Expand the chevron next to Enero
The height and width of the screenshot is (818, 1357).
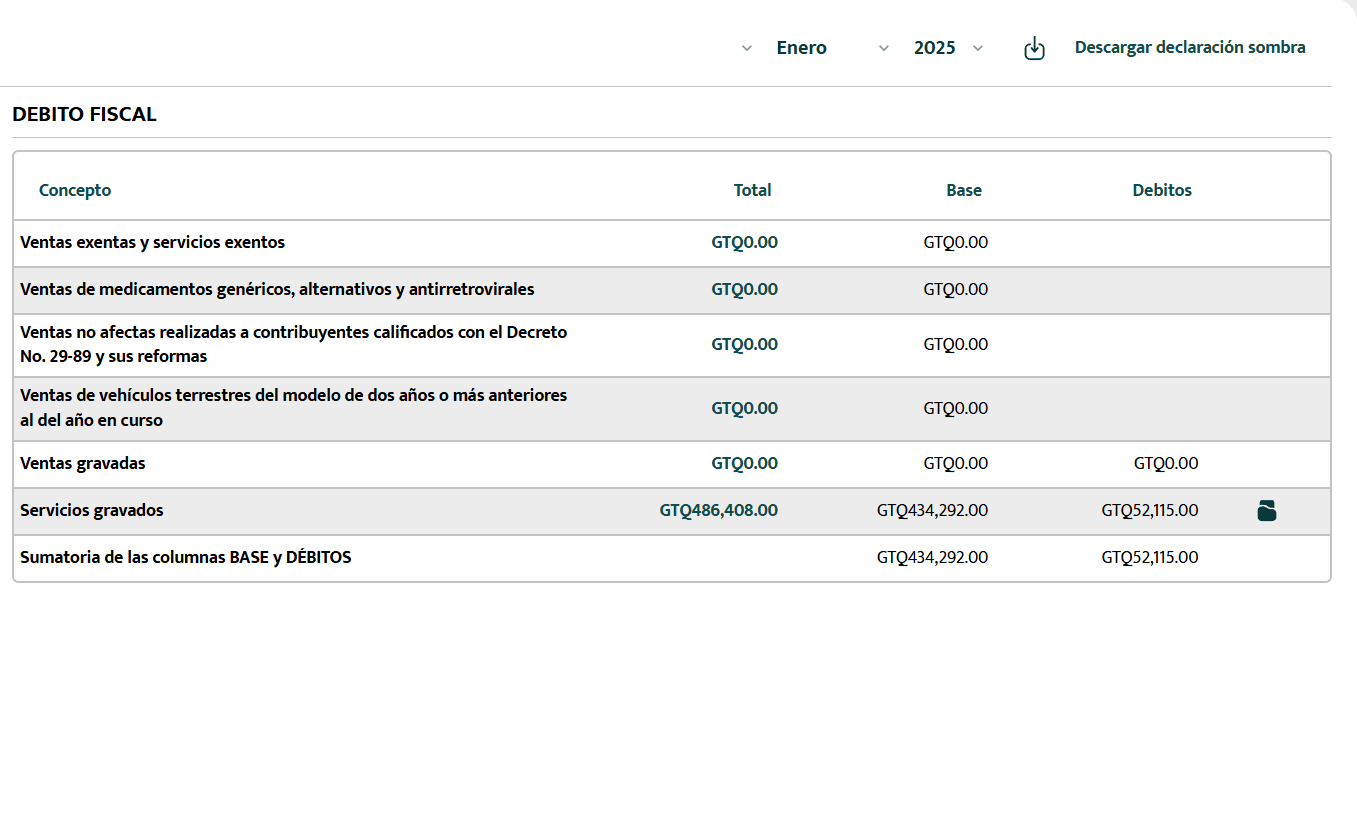tap(883, 47)
